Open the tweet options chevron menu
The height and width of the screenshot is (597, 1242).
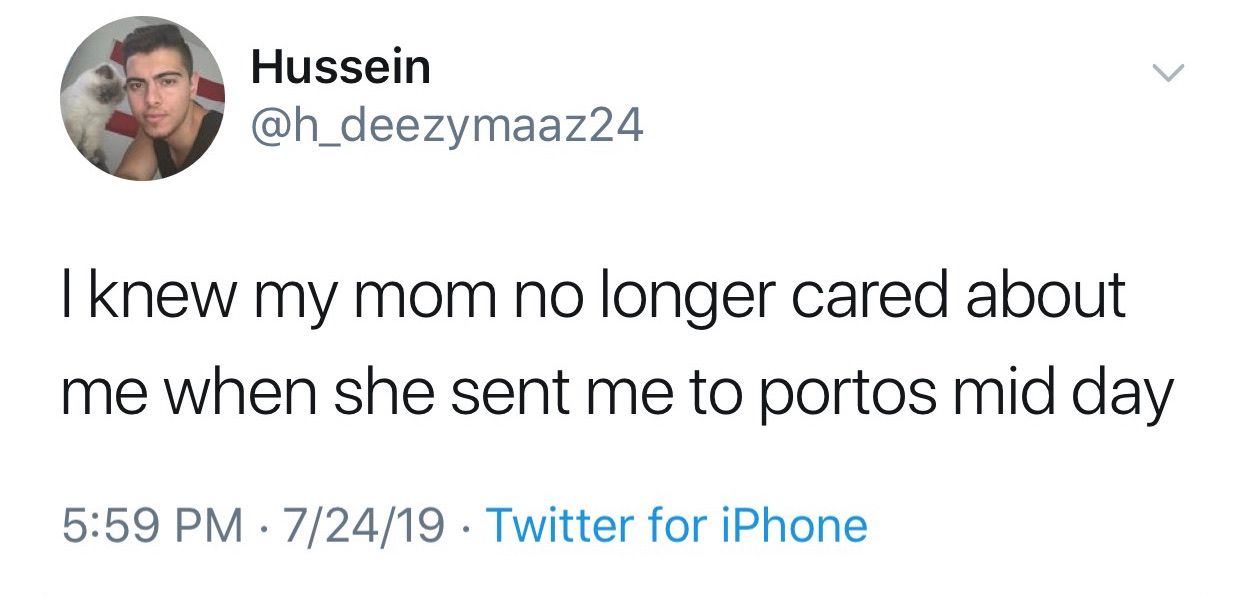tap(1167, 73)
